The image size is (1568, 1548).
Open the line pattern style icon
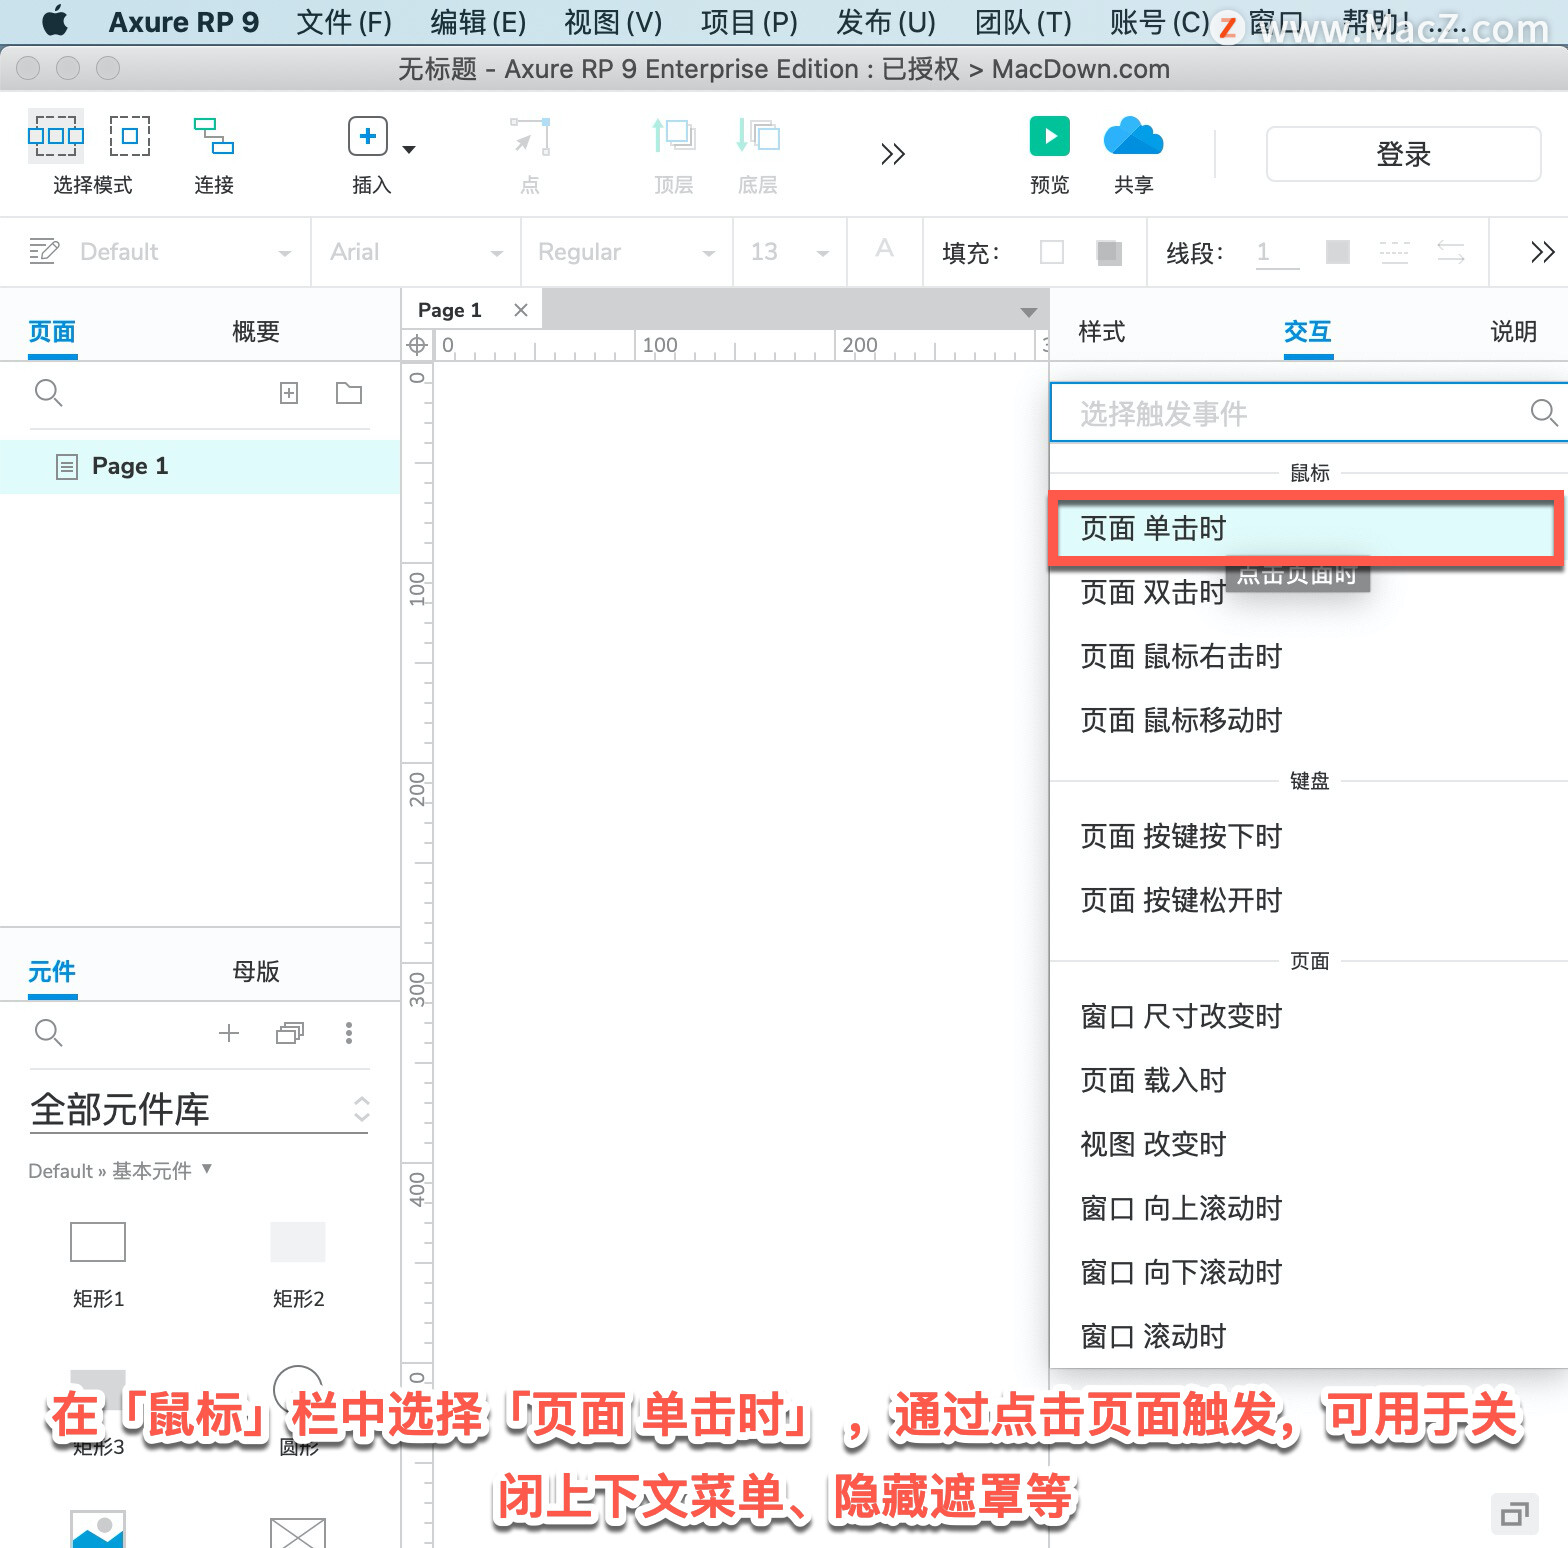coord(1394,252)
